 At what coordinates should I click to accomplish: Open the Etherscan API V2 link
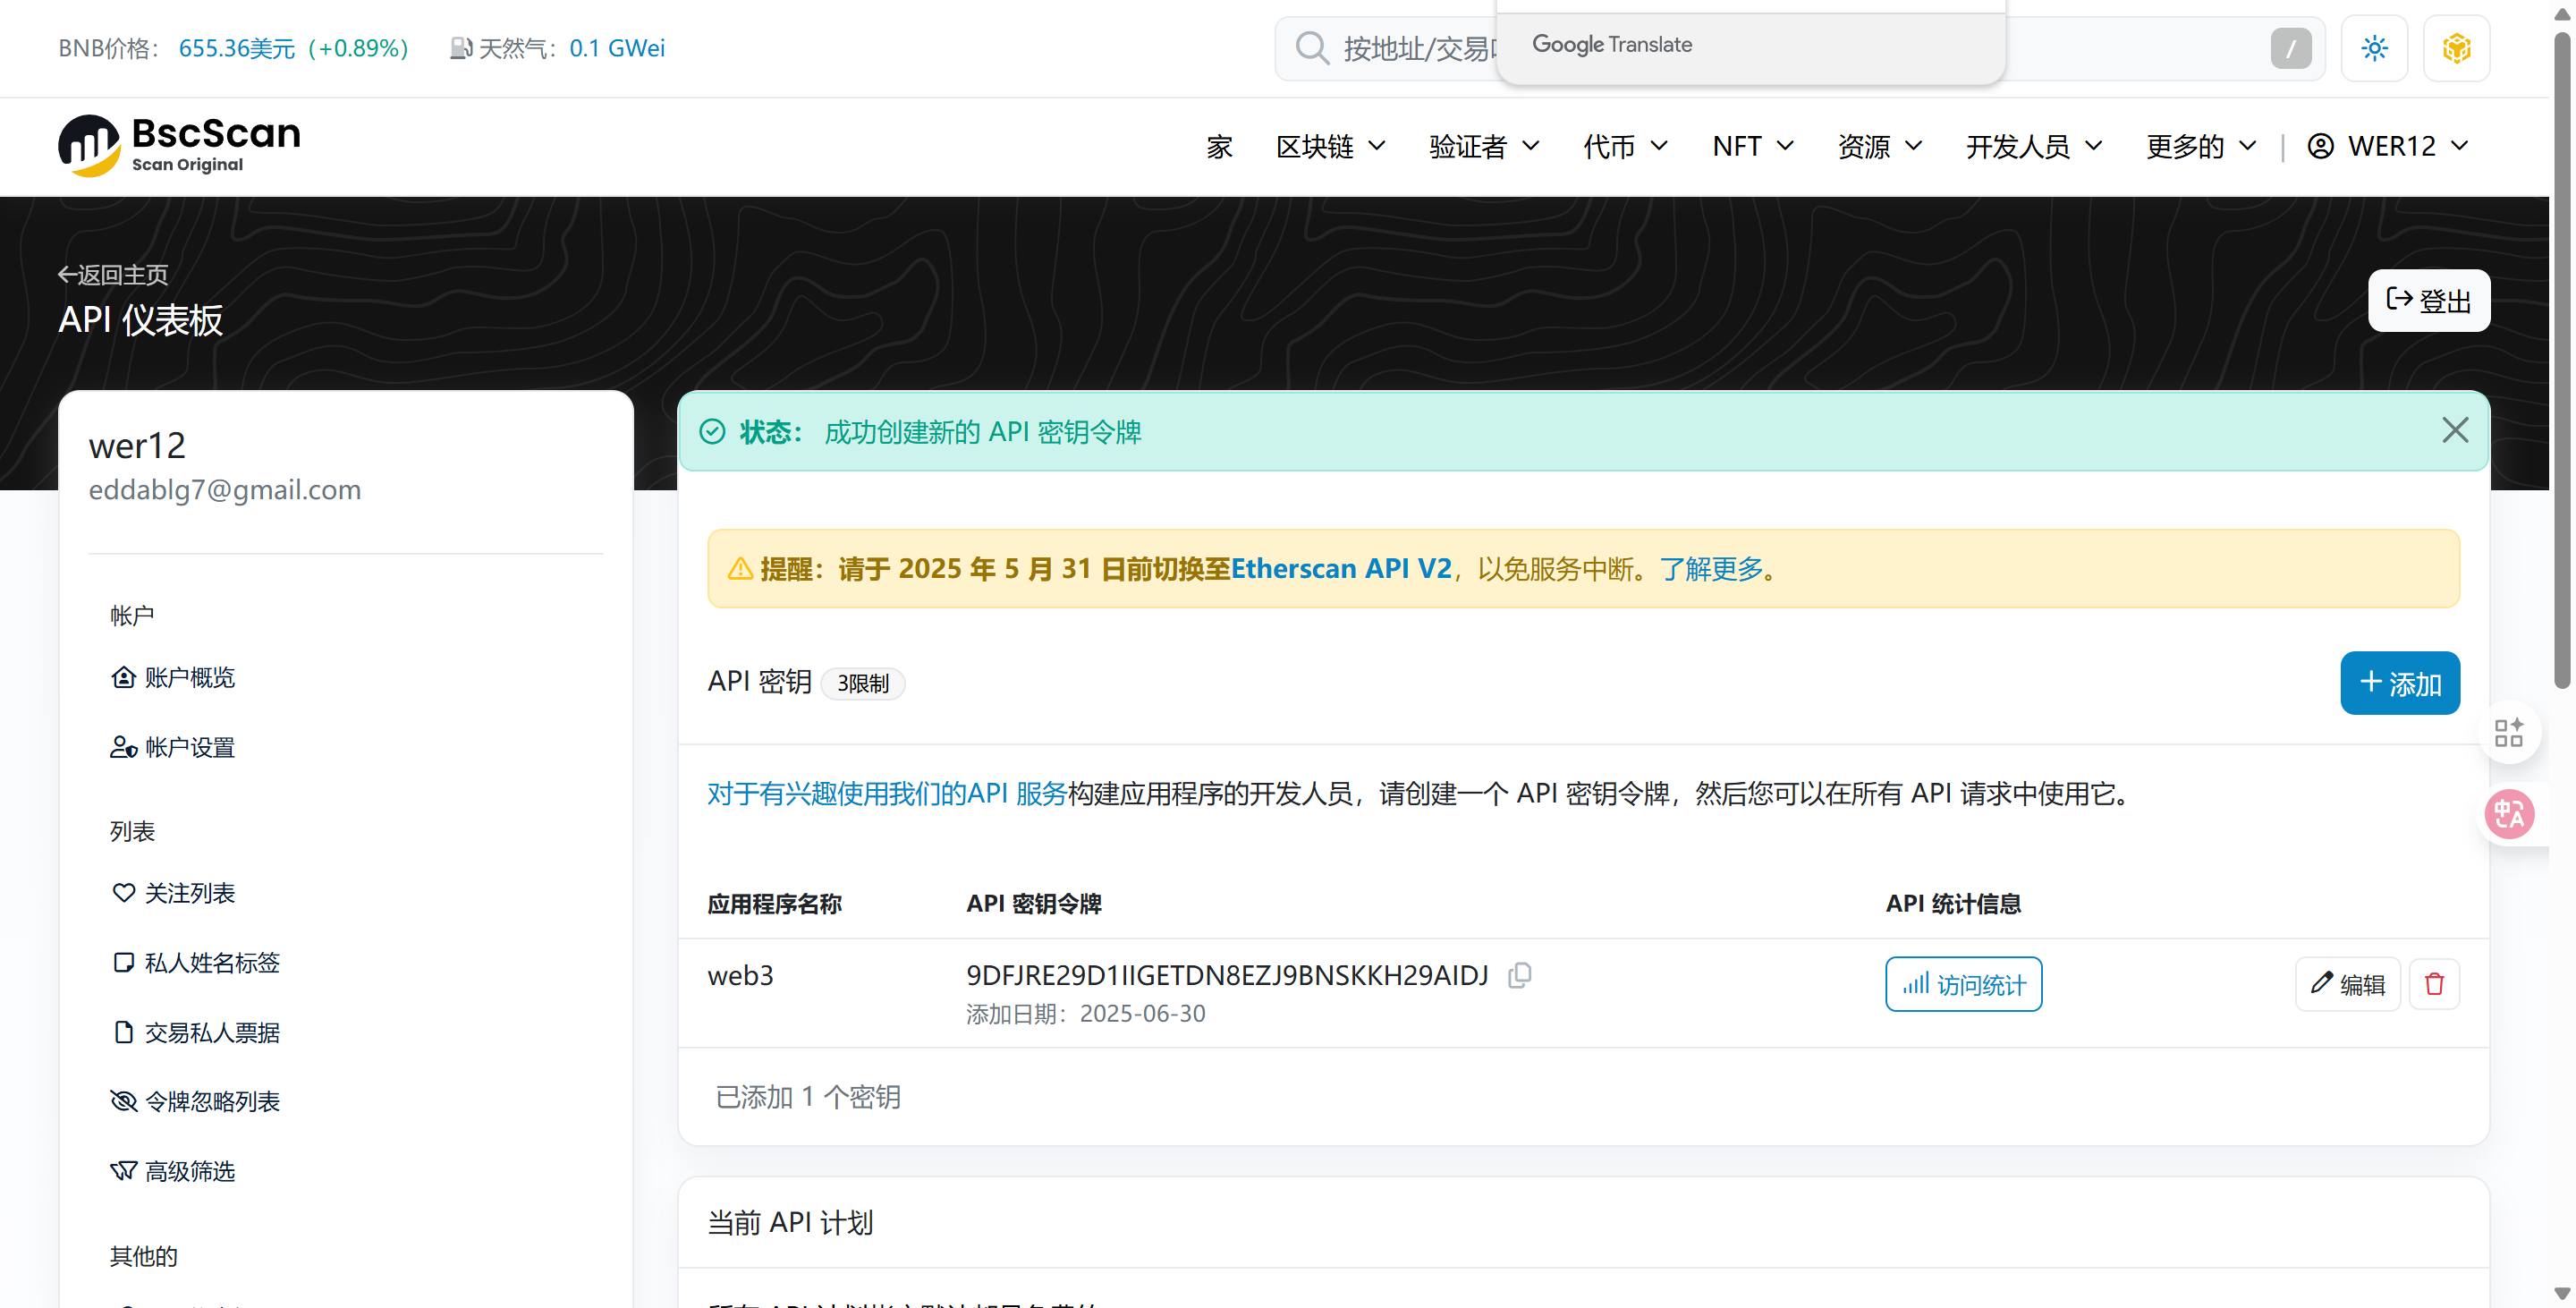[1341, 568]
